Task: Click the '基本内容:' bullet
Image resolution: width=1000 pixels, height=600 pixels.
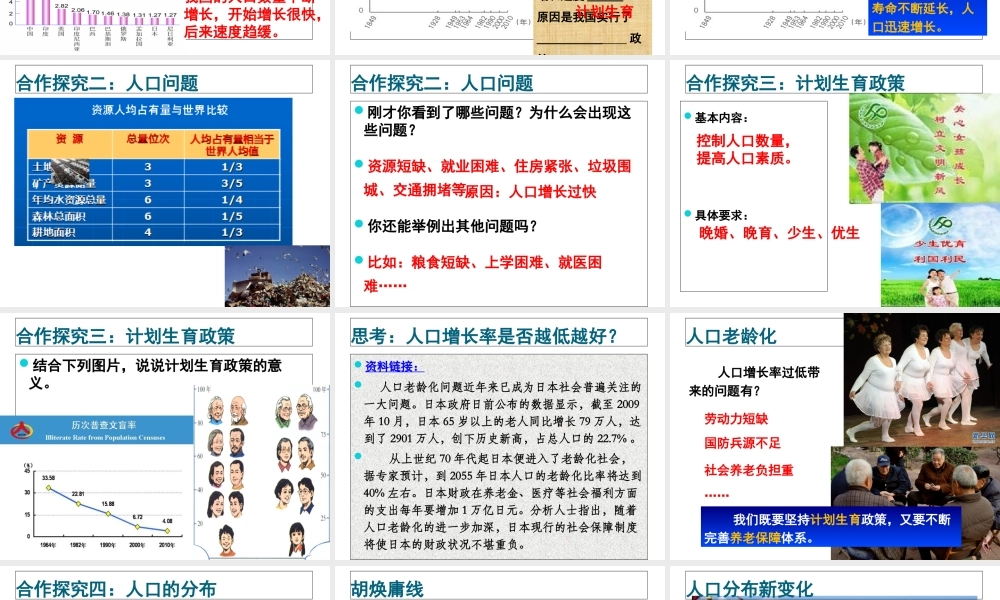Action: tap(721, 118)
